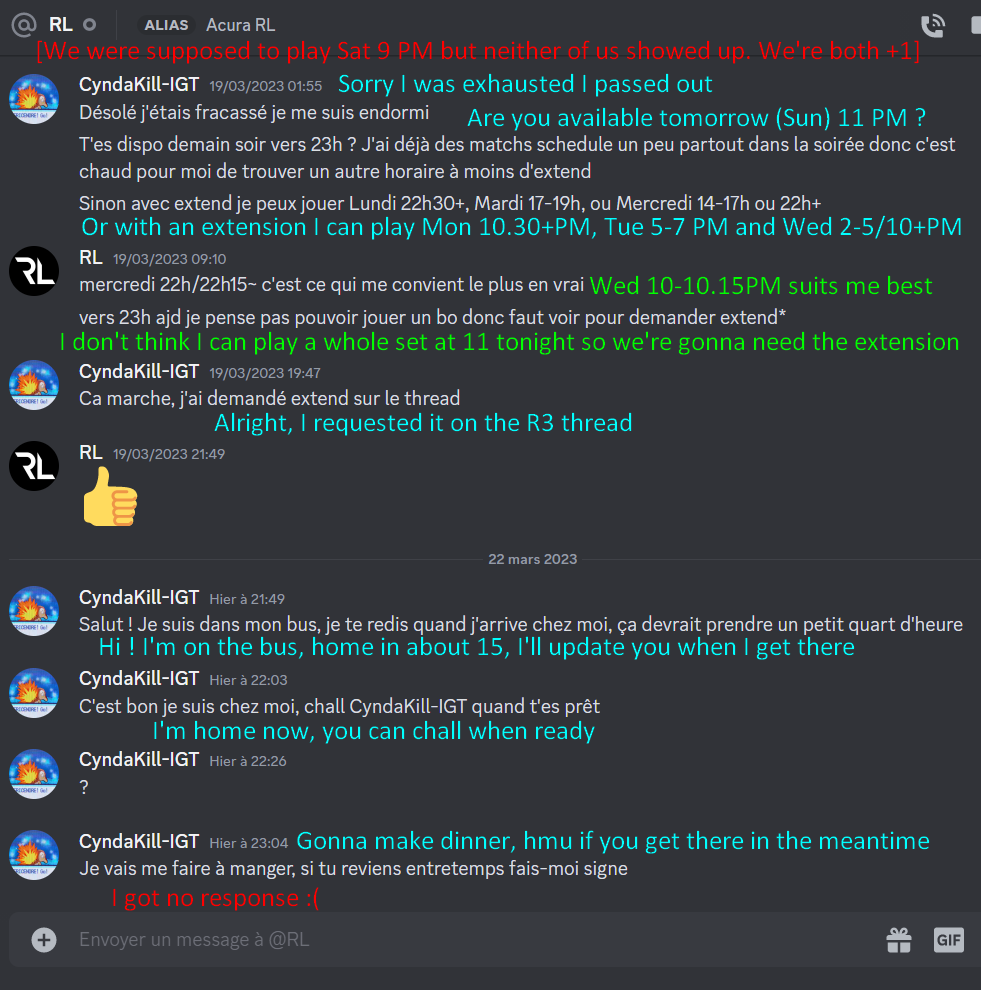Click CyndaKill-IGT username at 19:47 message
Viewport: 981px width, 990px height.
coord(139,372)
